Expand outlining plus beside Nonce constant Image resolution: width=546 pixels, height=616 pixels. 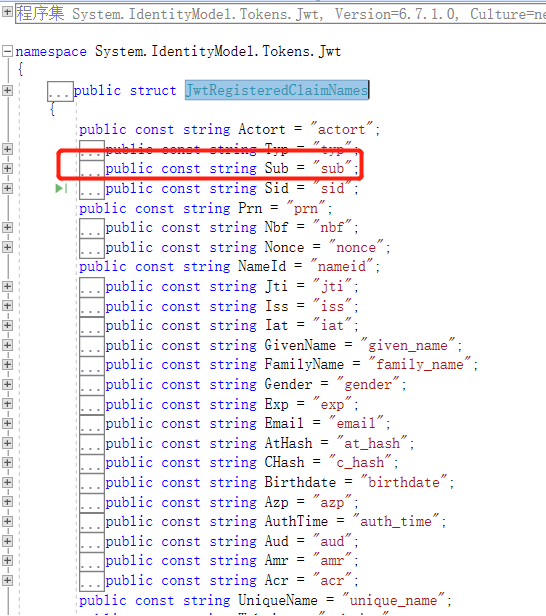(7, 247)
